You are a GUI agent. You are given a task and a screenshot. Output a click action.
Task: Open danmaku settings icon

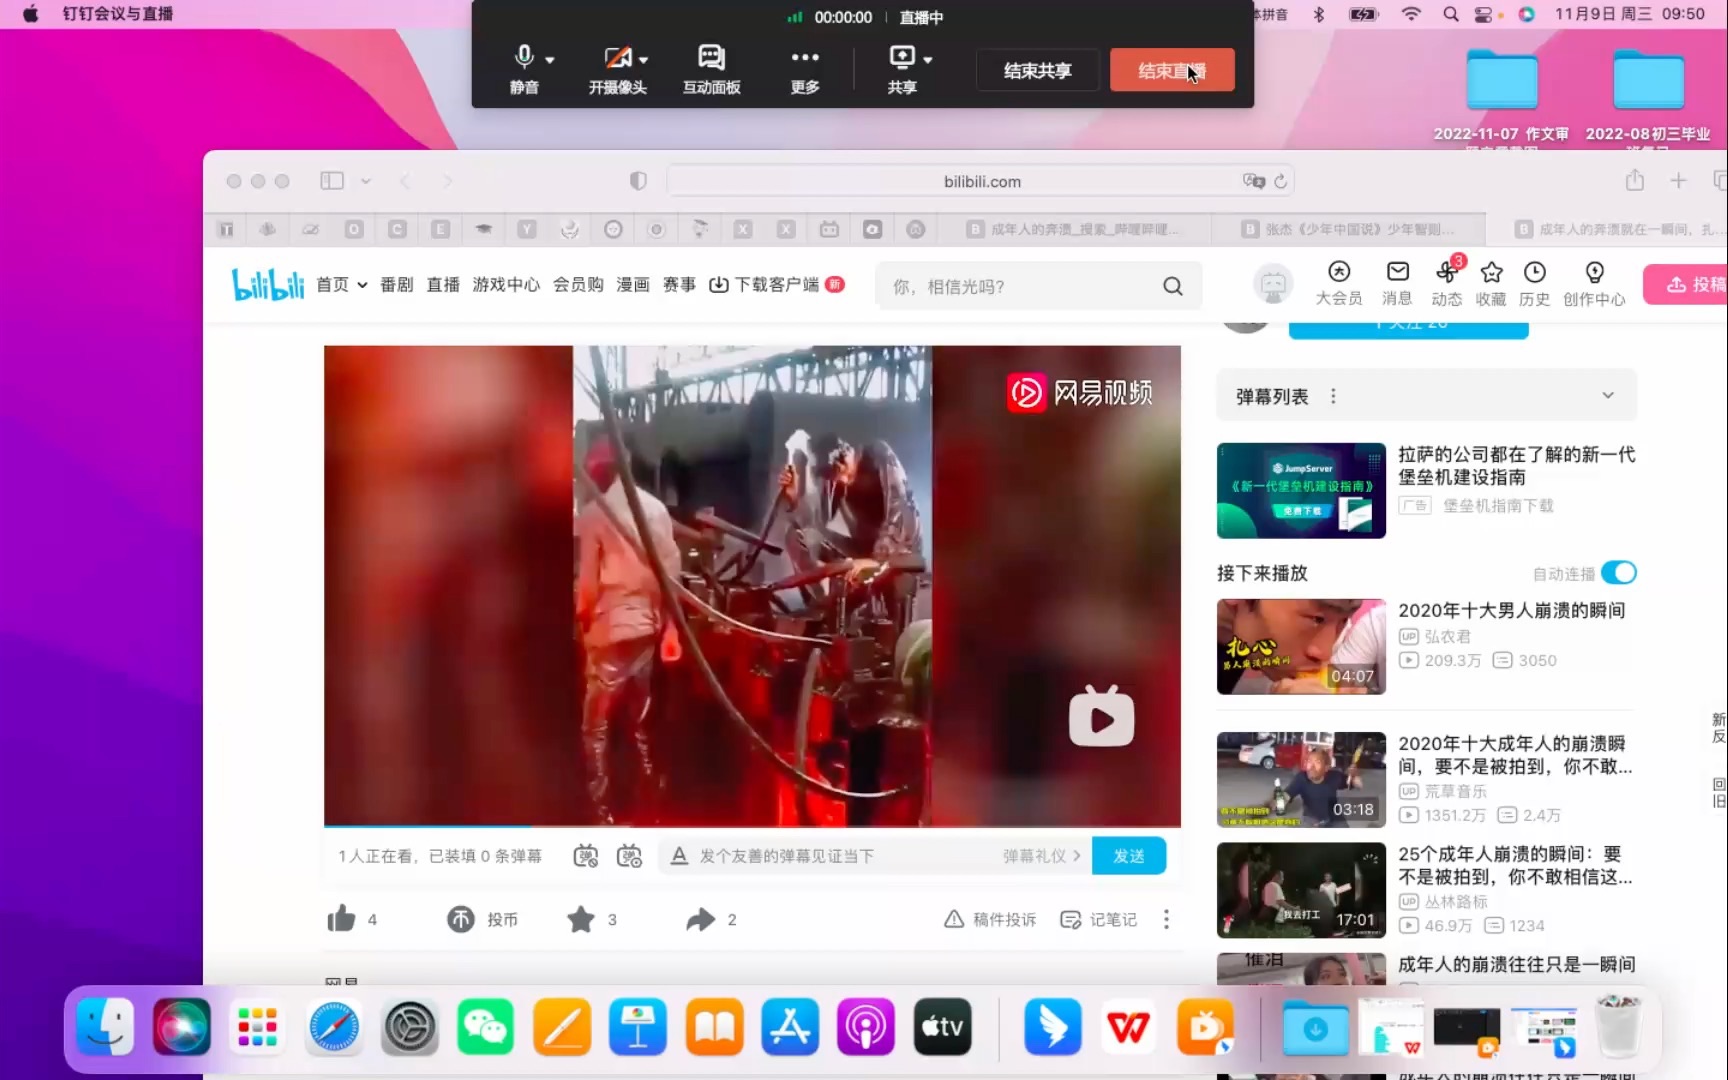coord(629,856)
